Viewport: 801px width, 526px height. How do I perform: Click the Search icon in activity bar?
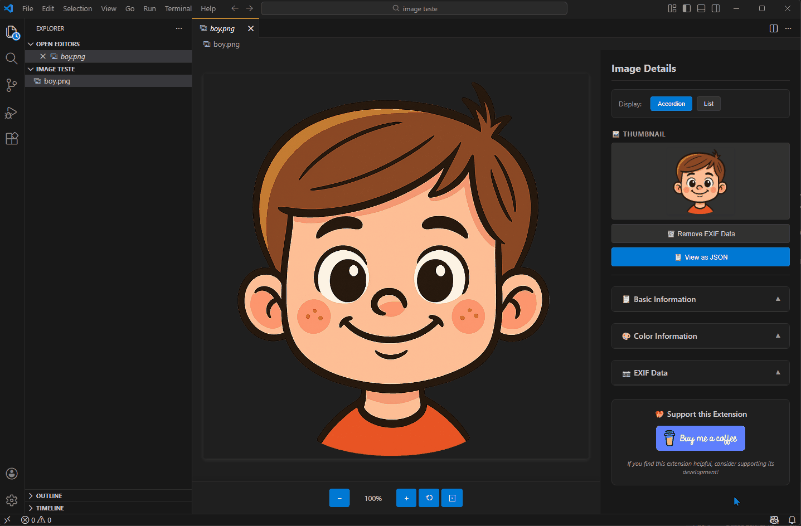[12, 58]
